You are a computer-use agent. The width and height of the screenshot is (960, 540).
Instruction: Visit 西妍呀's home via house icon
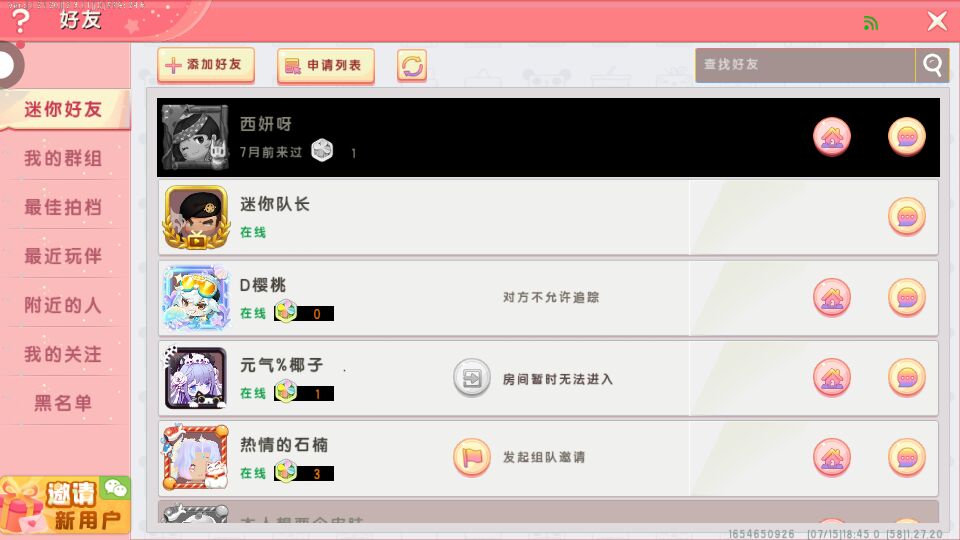click(x=831, y=137)
